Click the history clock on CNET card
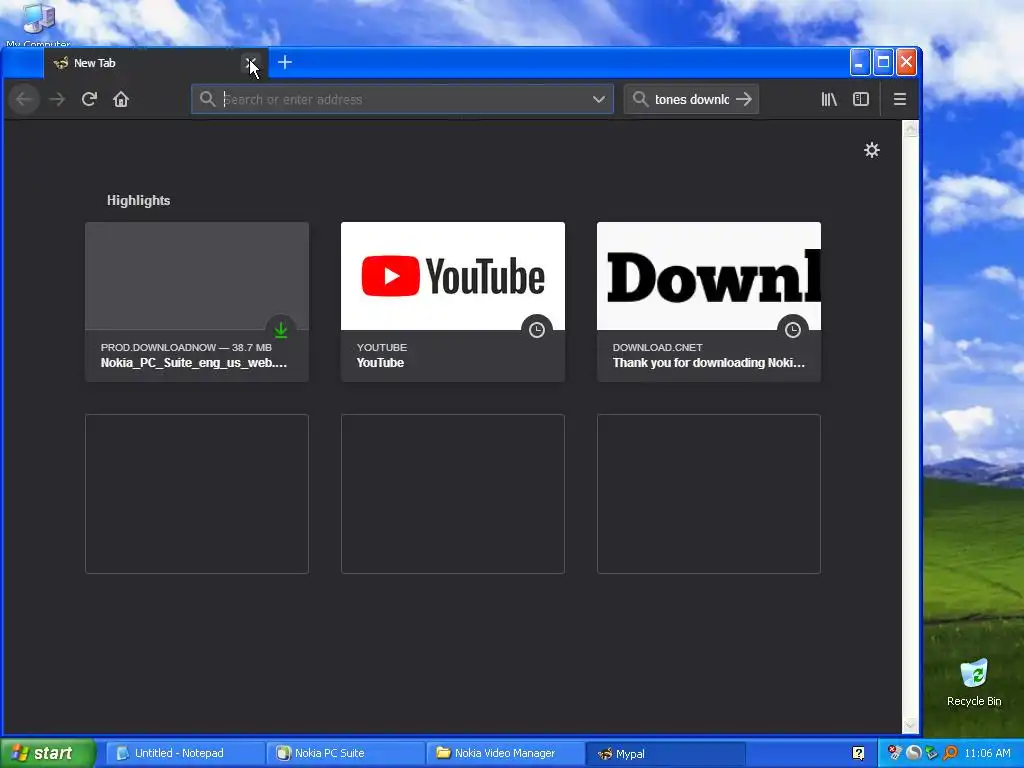The width and height of the screenshot is (1024, 768). (793, 330)
